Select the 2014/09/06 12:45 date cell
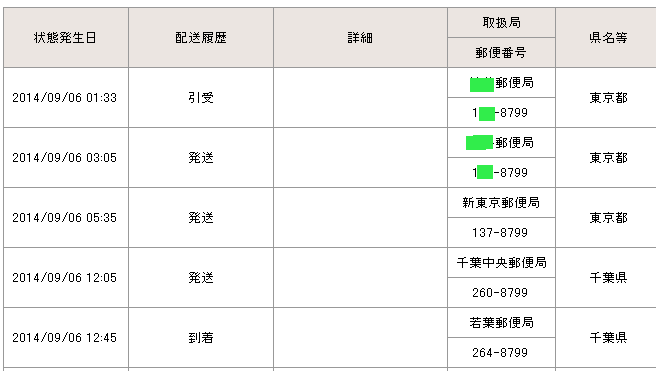Image resolution: width=656 pixels, height=371 pixels. (x=65, y=338)
